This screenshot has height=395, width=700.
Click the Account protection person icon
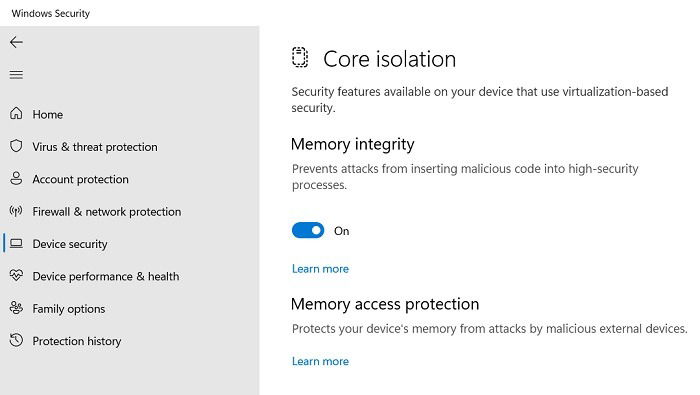point(16,179)
